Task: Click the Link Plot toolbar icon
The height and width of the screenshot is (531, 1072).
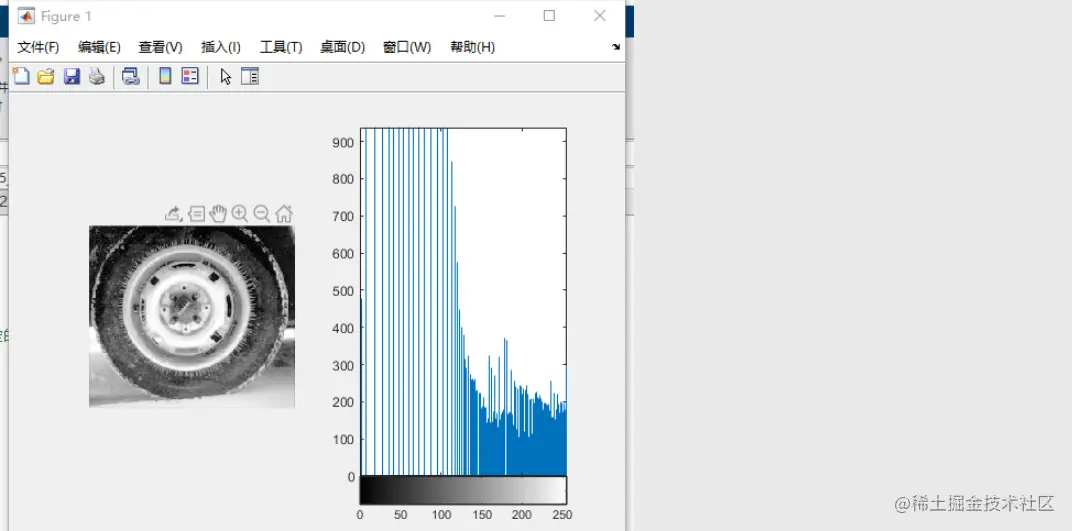Action: 131,77
